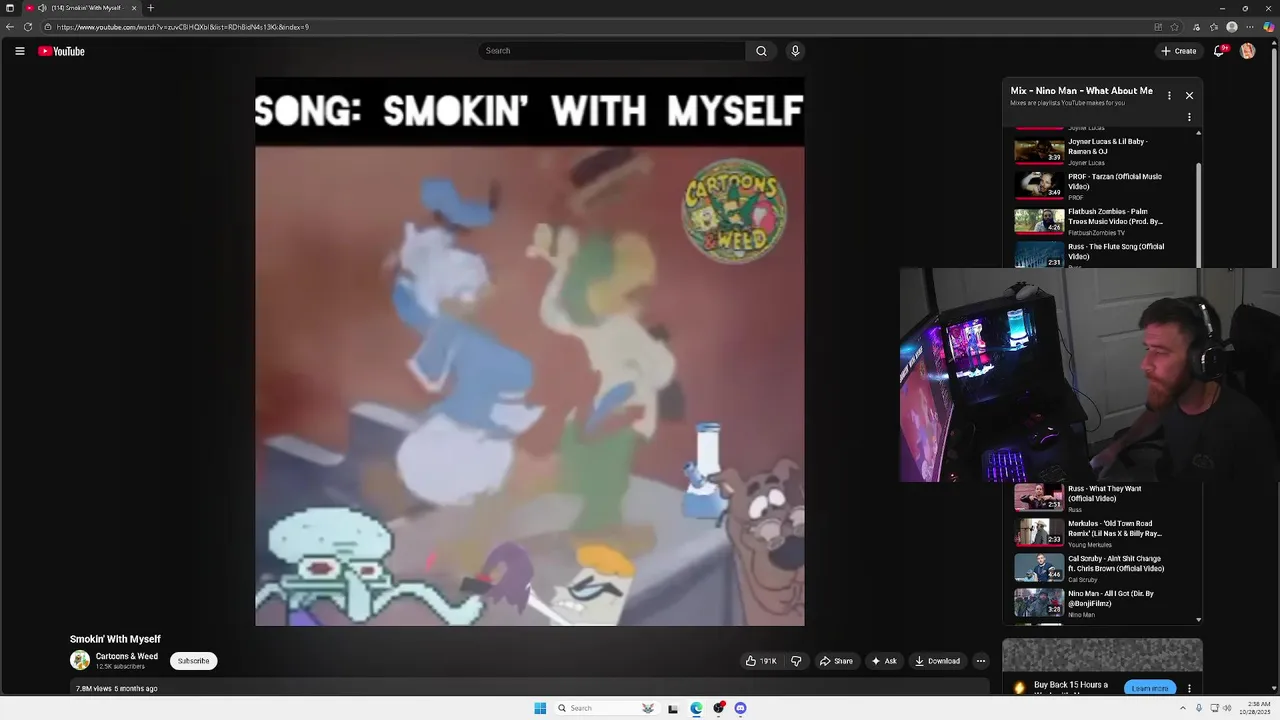Open the Cartoons & Weed channel avatar

coord(80,660)
